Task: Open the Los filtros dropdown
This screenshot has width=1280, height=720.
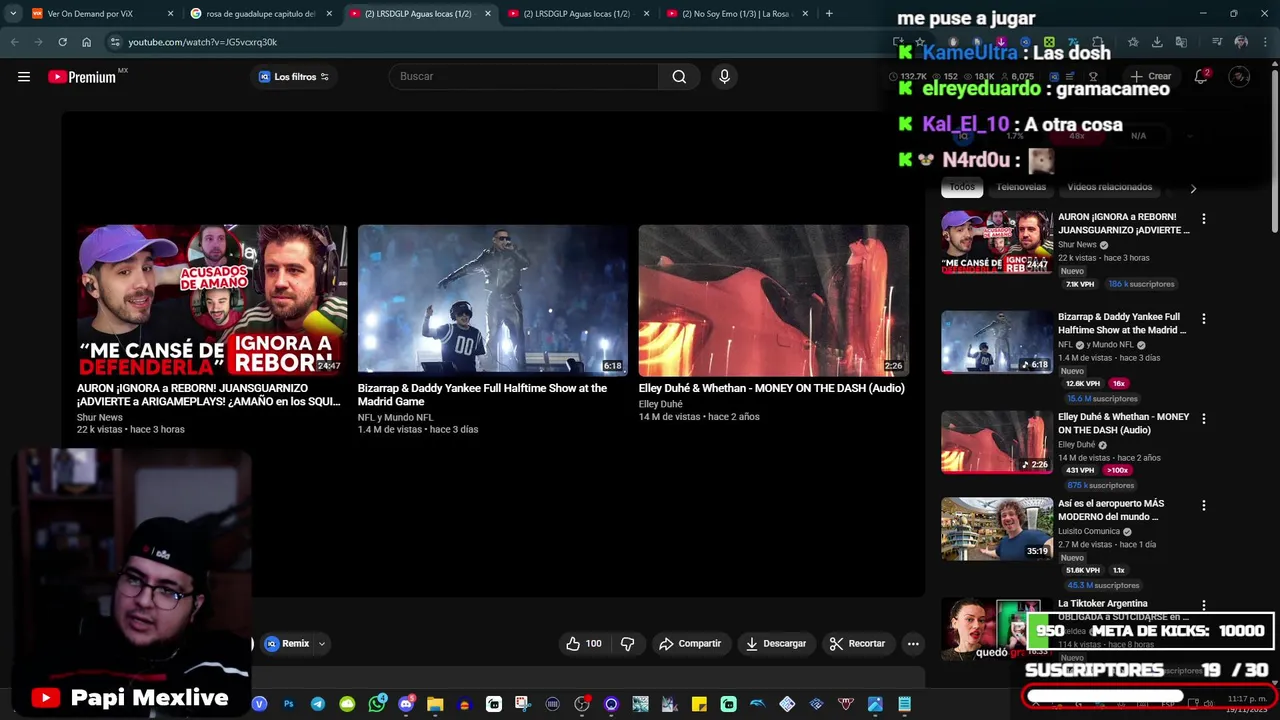Action: pyautogui.click(x=293, y=77)
